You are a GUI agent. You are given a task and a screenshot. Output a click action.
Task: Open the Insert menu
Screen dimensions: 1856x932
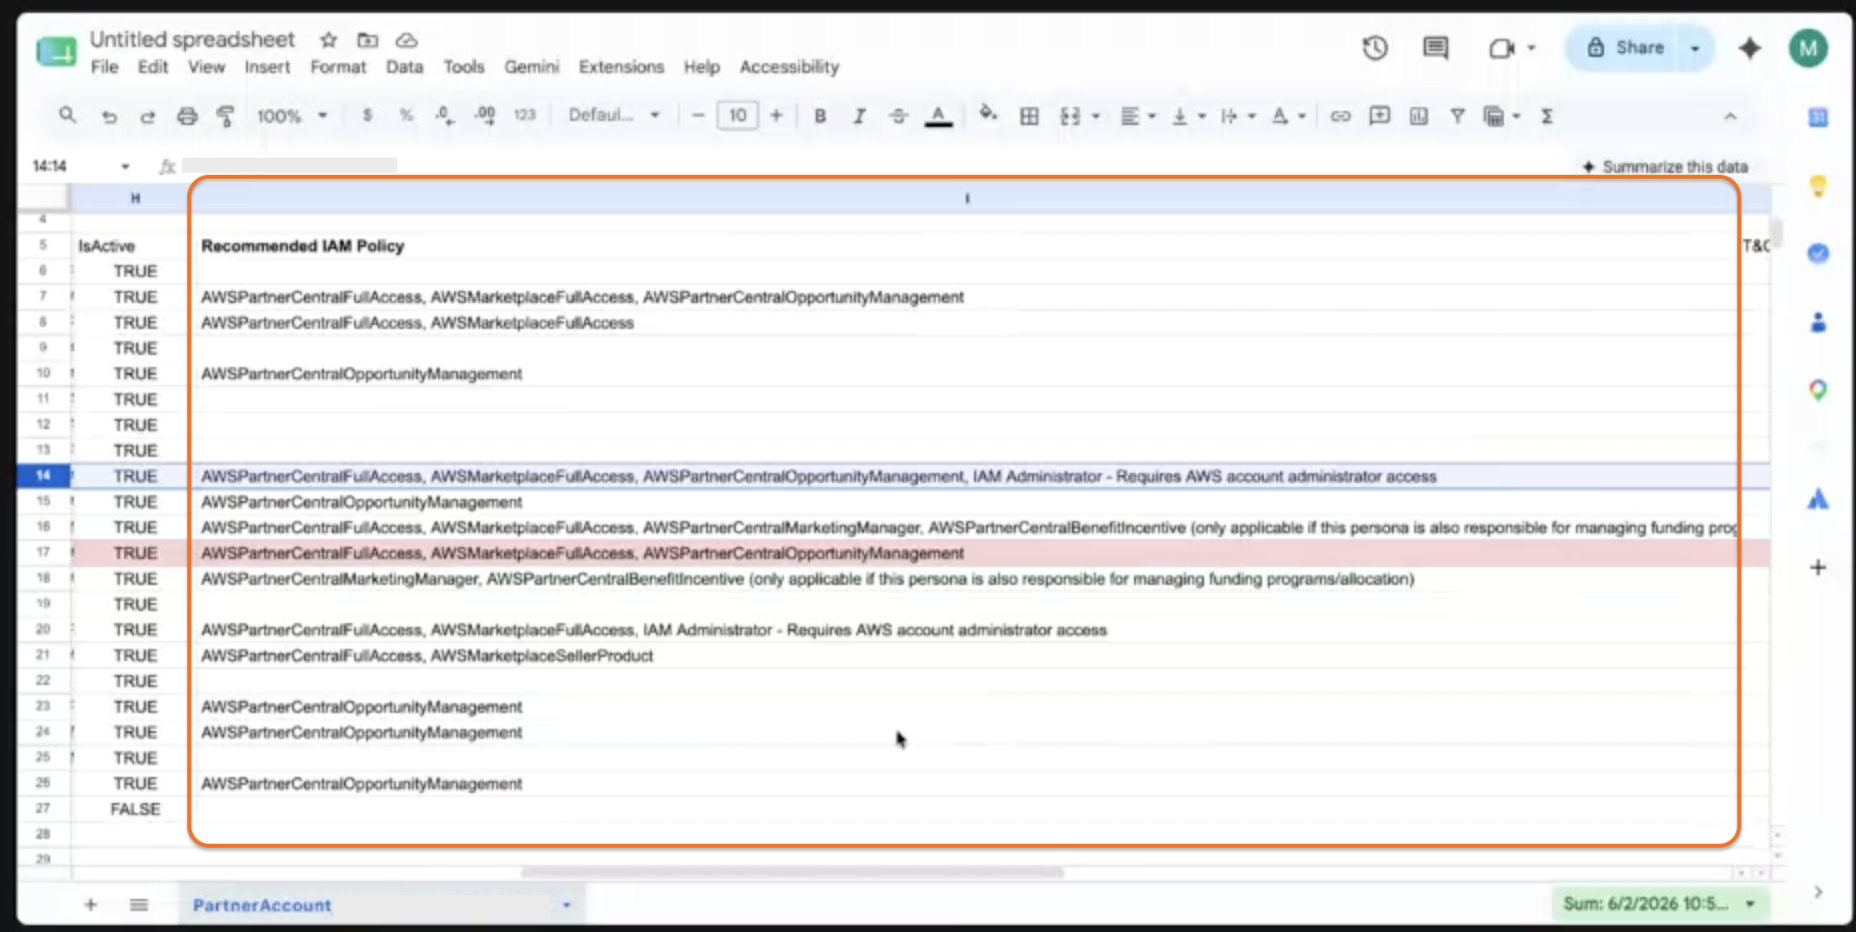[267, 67]
